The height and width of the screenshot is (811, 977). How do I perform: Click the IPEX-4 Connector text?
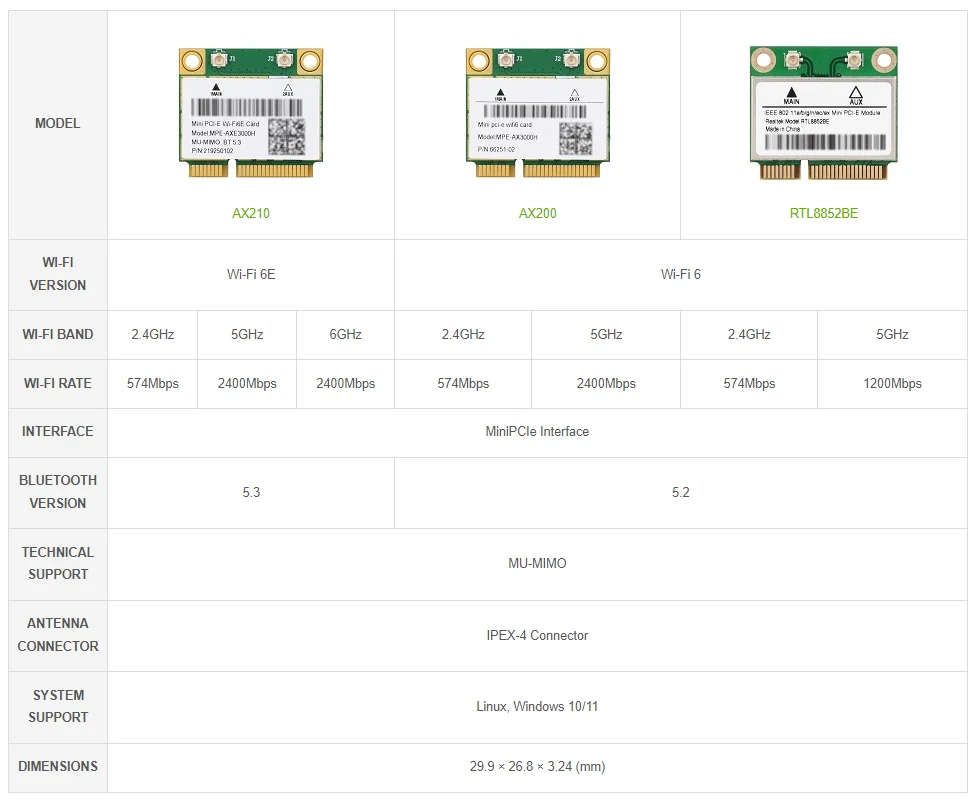tap(537, 636)
